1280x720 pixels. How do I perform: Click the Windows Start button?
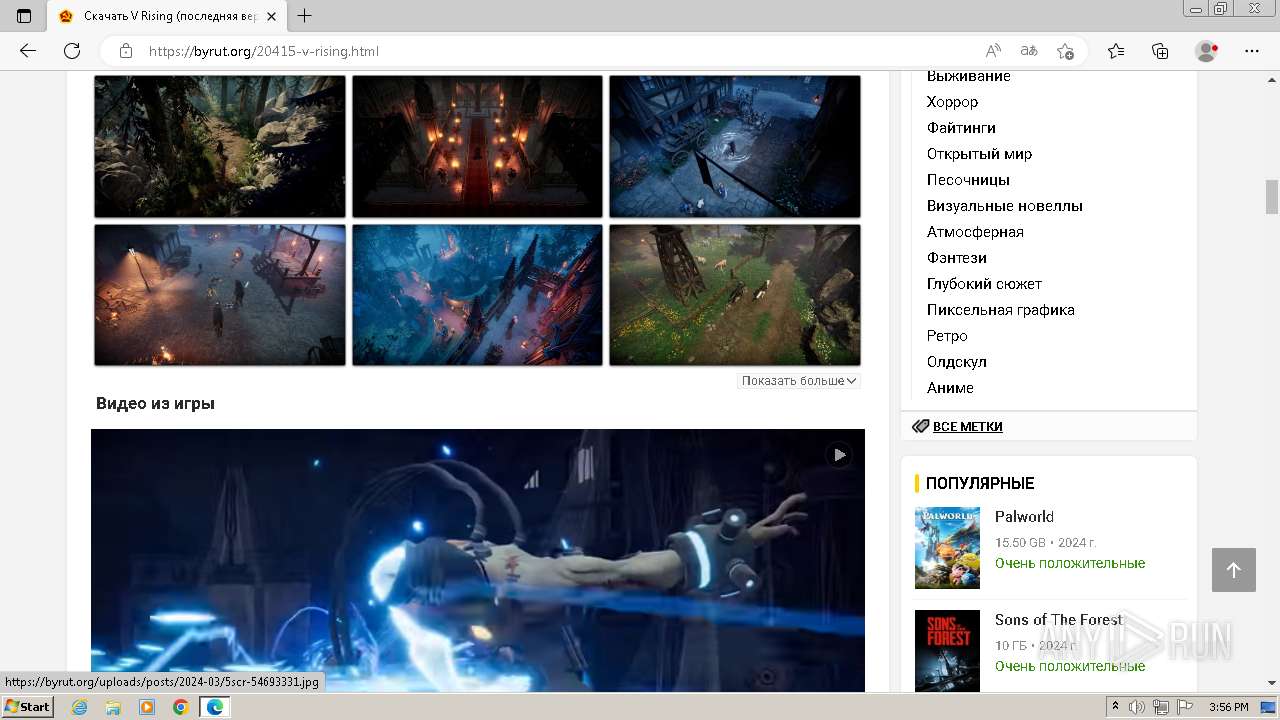tap(28, 707)
